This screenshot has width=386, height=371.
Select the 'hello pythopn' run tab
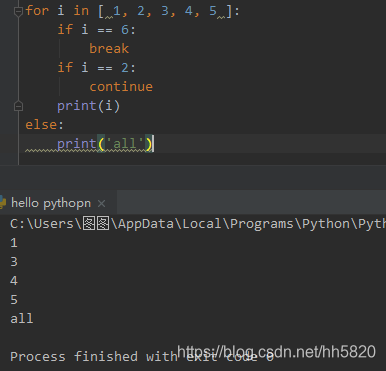coord(51,203)
